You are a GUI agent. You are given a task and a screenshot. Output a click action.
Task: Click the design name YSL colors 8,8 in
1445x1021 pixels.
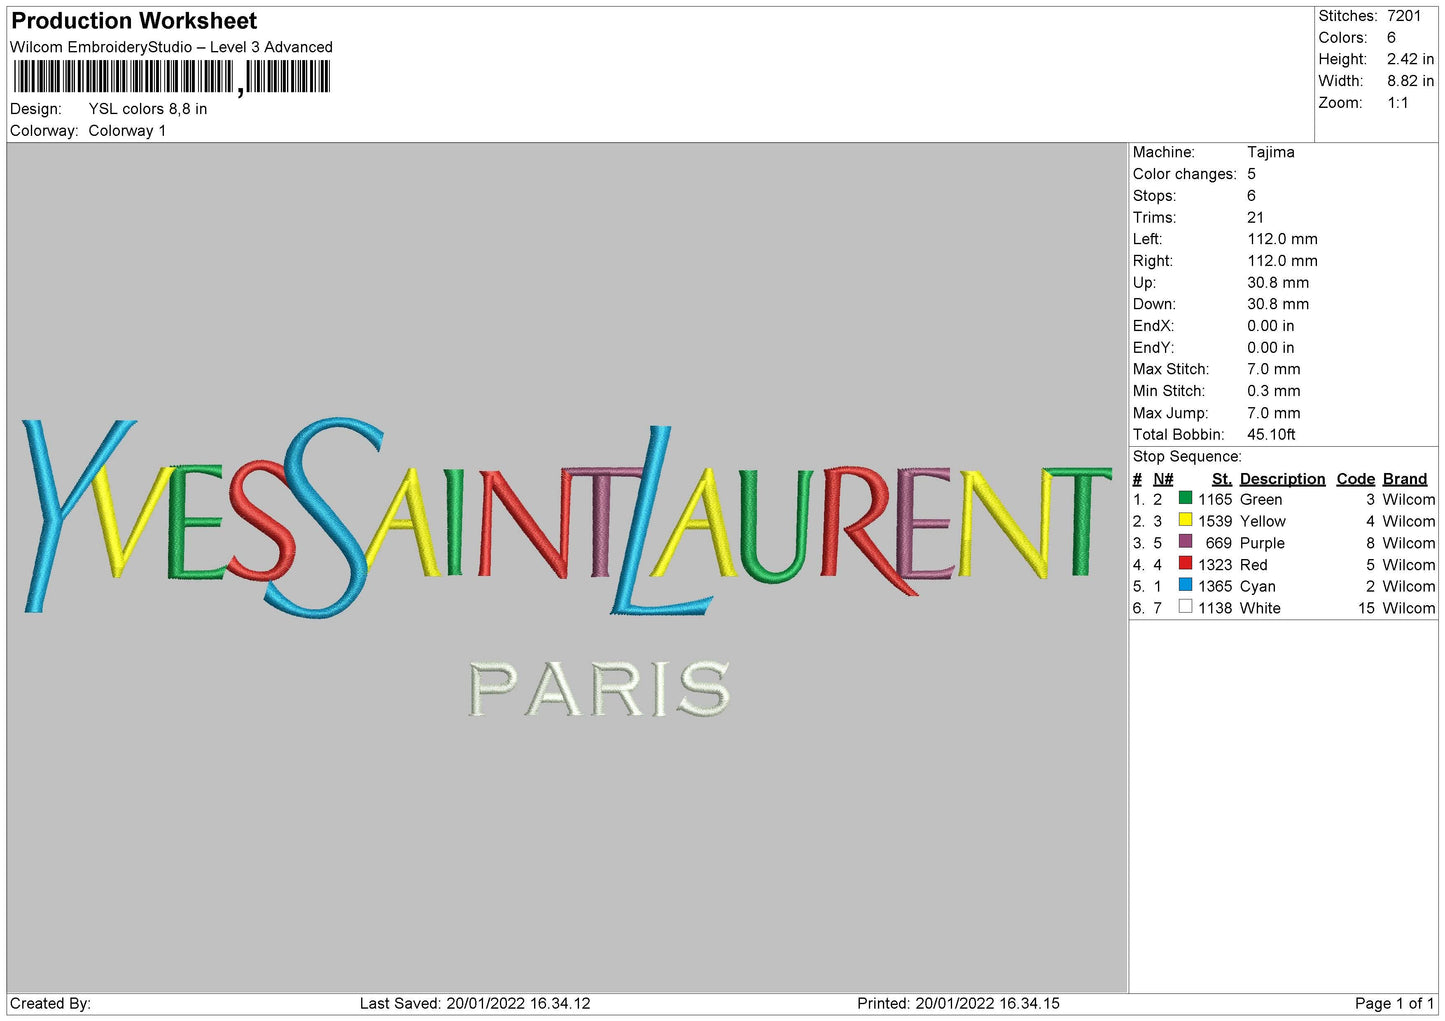148,109
